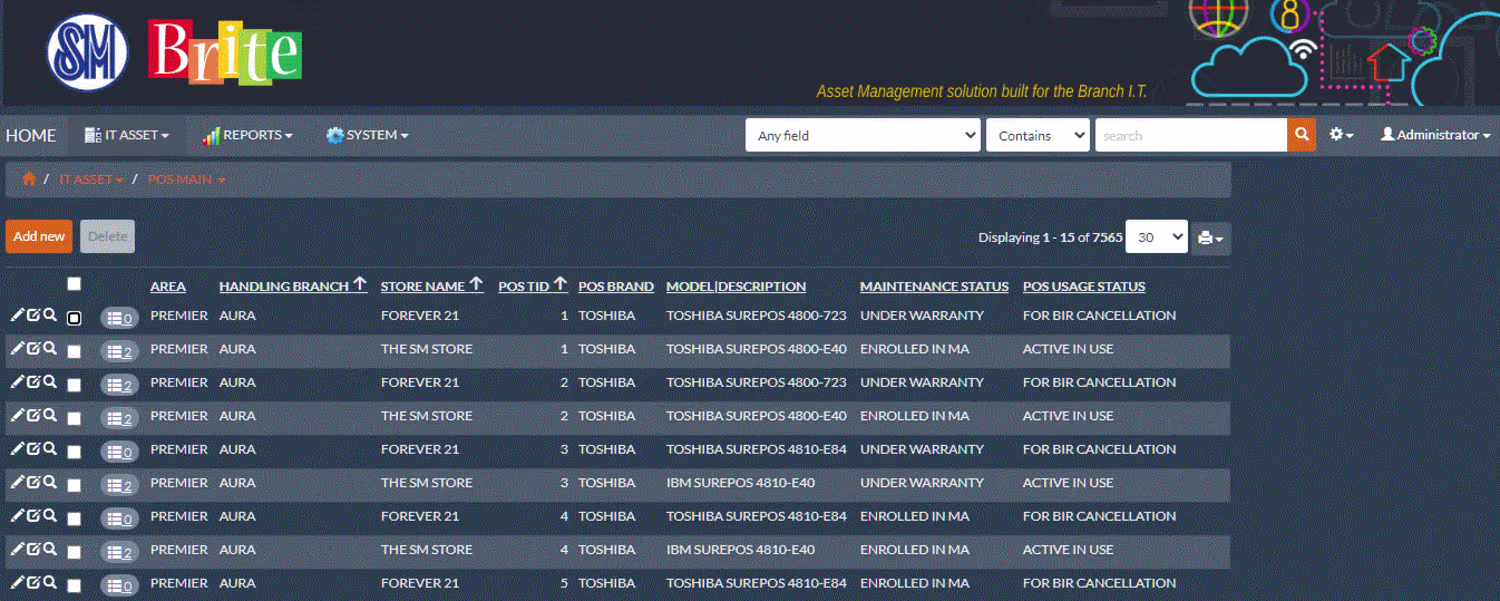Sort by the AREA column header

click(x=168, y=286)
